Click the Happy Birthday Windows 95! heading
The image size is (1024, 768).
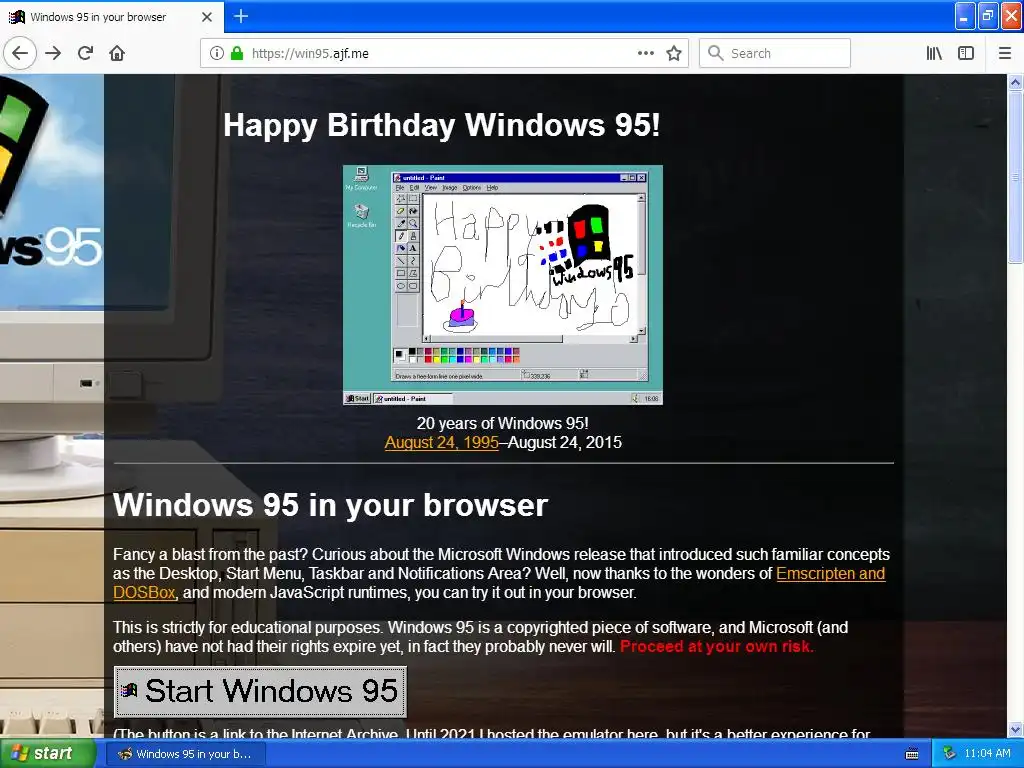[441, 125]
